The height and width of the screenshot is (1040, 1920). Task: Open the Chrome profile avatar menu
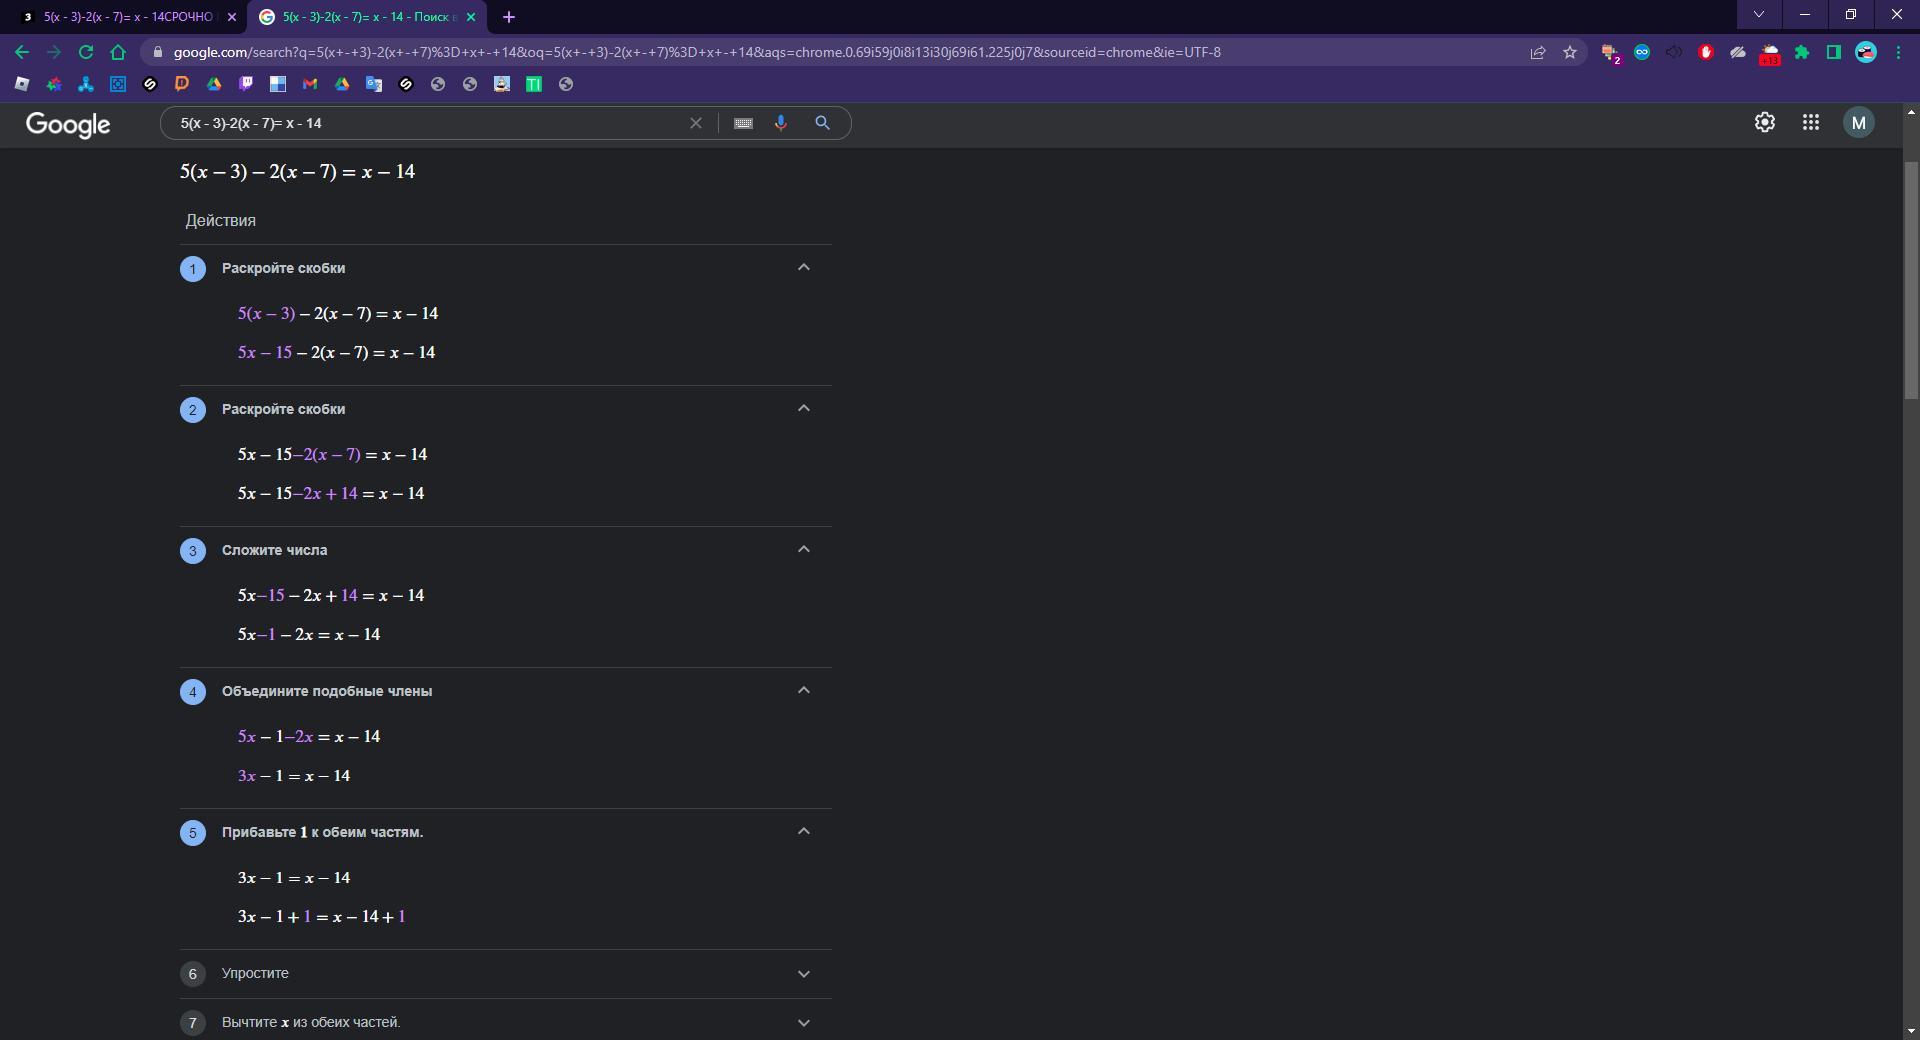pos(1866,52)
